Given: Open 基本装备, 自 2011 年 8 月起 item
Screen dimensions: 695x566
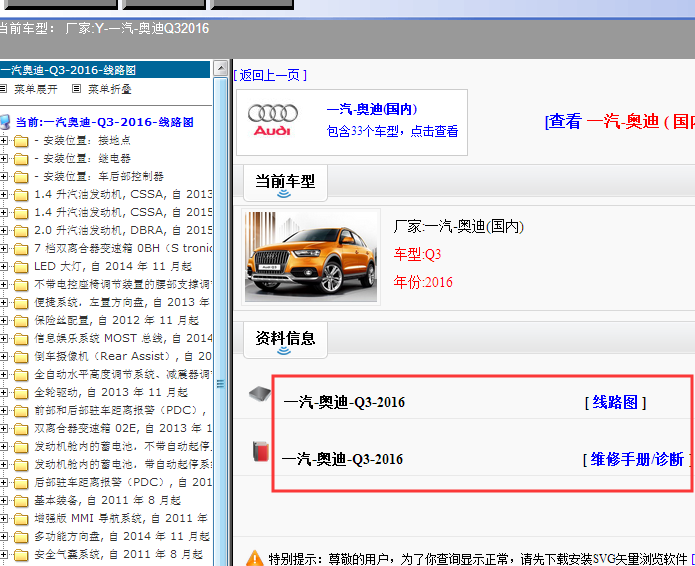Looking at the screenshot, I should 108,500.
